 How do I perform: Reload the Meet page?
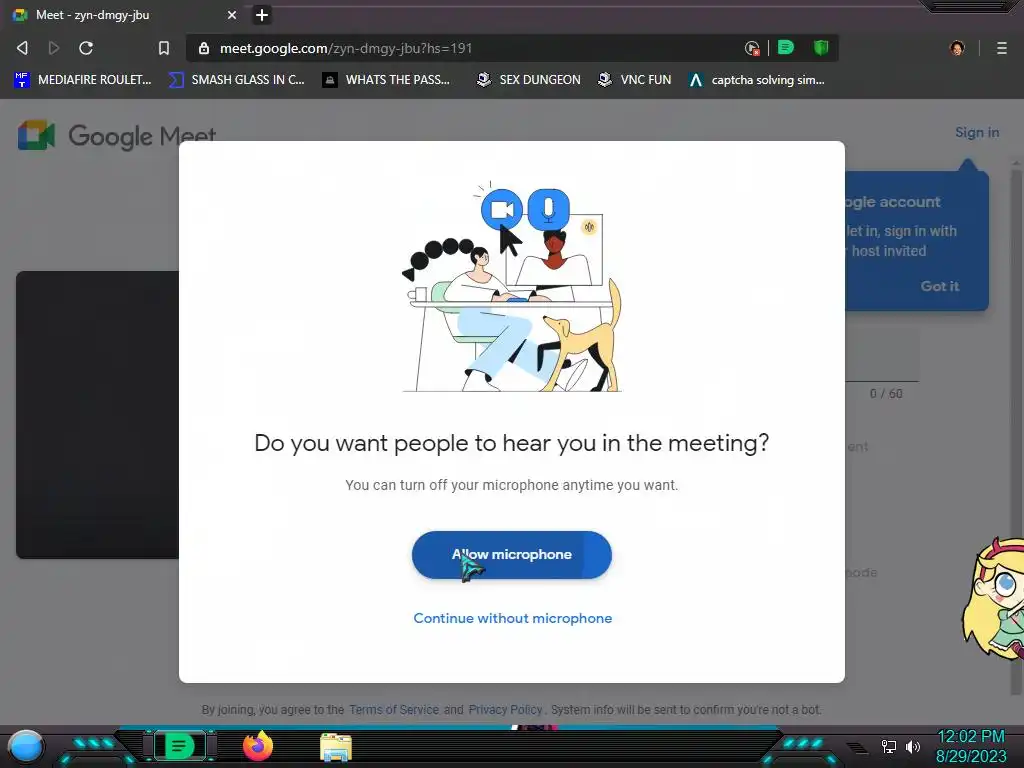(x=86, y=48)
